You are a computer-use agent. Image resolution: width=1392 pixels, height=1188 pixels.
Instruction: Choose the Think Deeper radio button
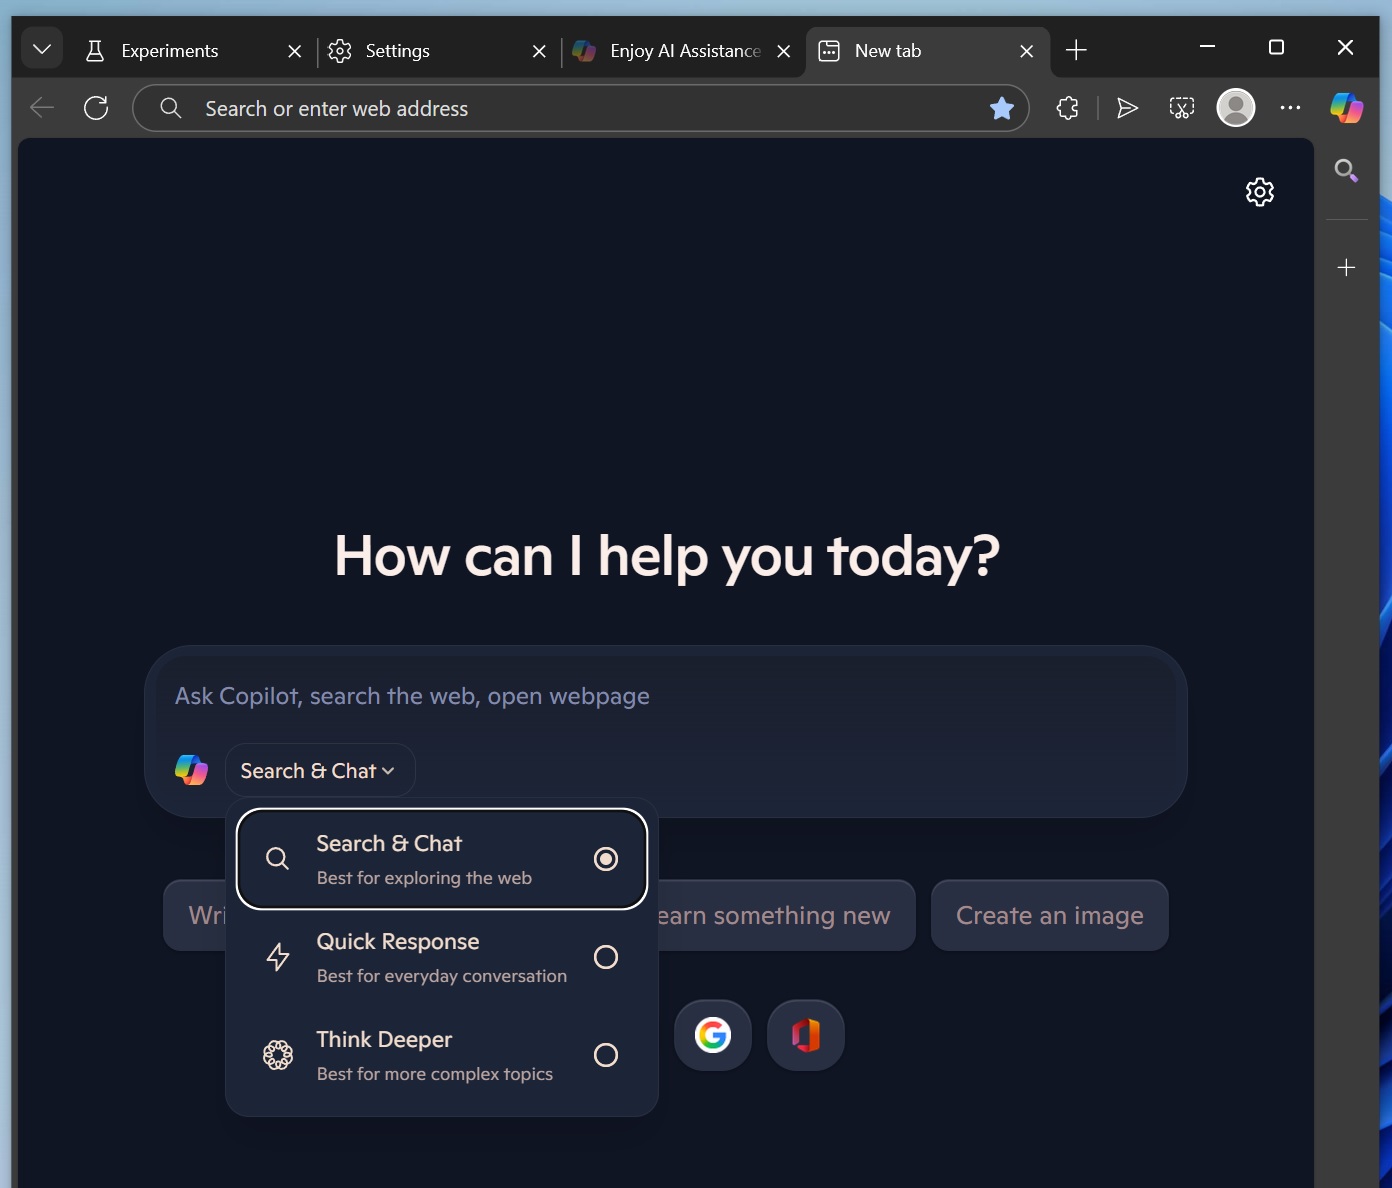605,1055
